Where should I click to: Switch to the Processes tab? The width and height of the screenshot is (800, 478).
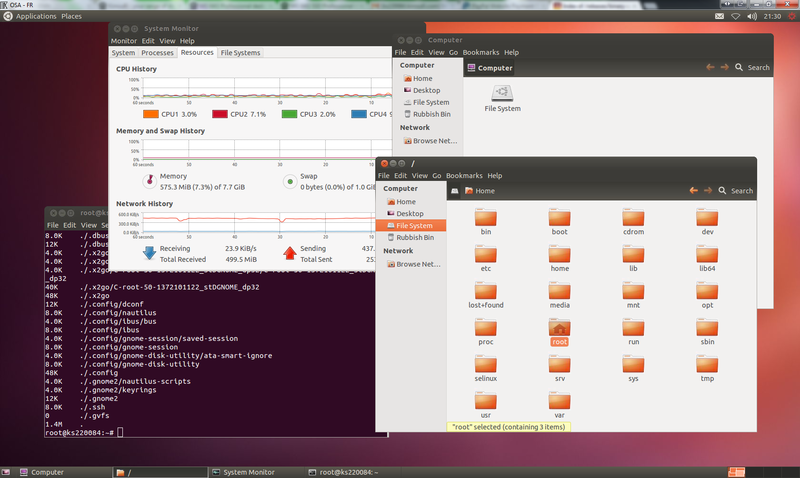click(x=157, y=53)
